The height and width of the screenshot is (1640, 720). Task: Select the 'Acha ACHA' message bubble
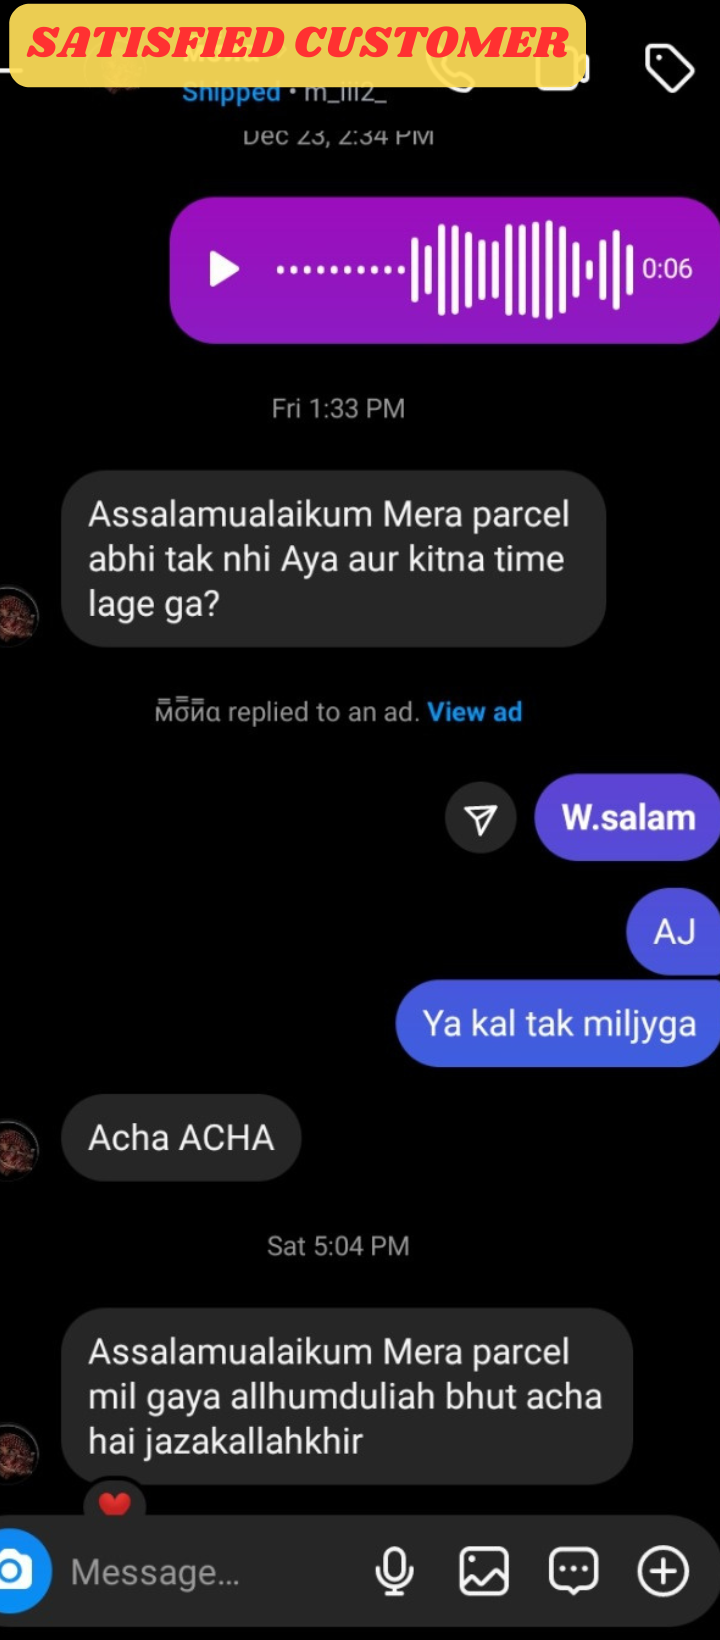click(x=181, y=1138)
